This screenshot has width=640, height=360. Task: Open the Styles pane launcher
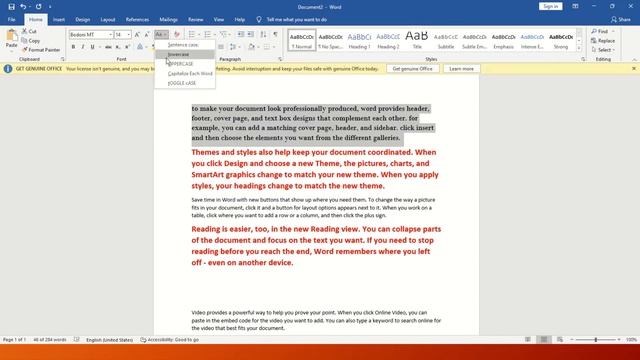pyautogui.click(x=583, y=59)
